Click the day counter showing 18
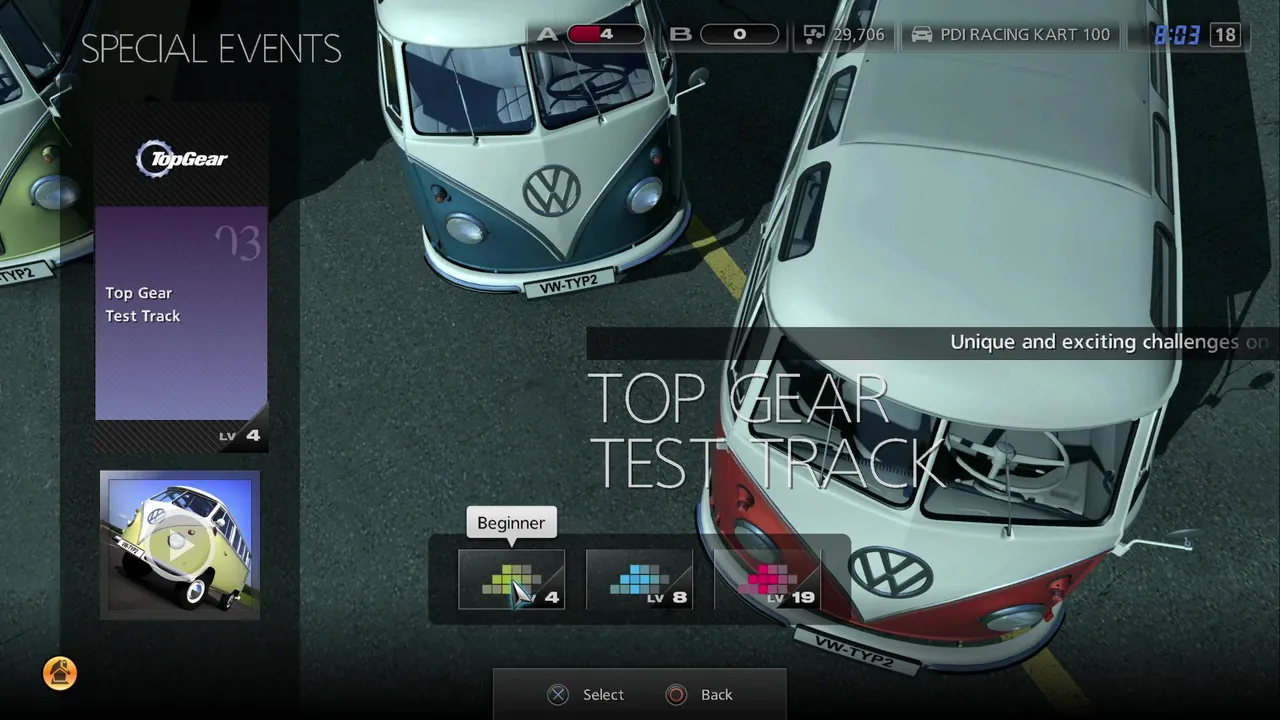 (x=1226, y=35)
